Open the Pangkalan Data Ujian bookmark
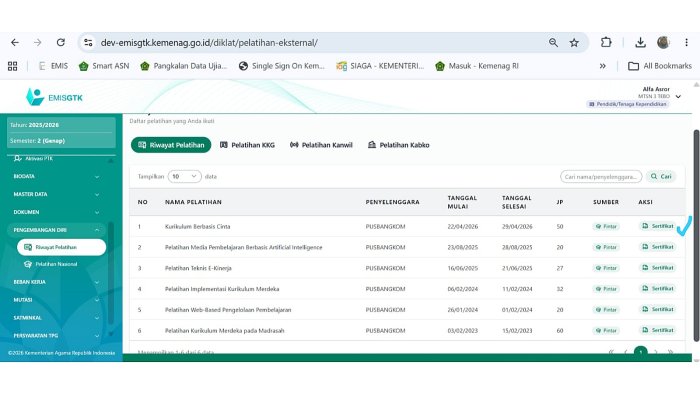 [183, 66]
